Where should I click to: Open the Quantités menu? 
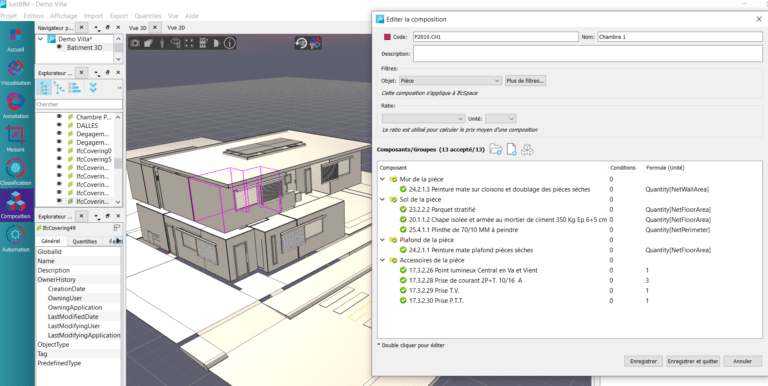coord(147,16)
